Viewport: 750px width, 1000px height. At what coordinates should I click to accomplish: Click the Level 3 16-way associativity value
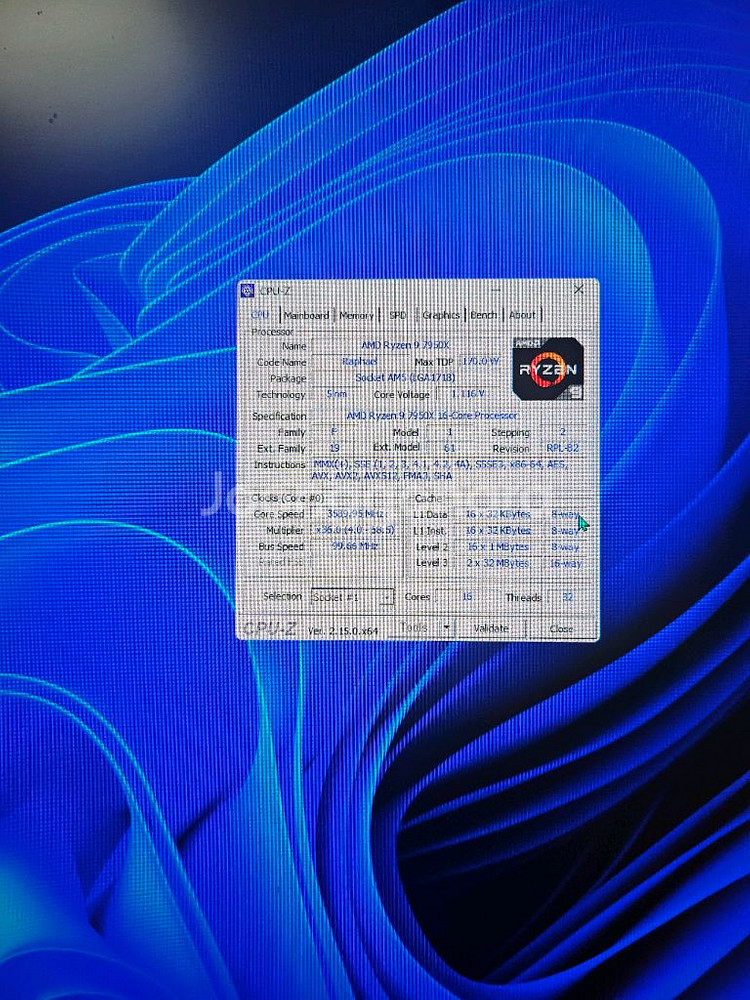tap(565, 564)
